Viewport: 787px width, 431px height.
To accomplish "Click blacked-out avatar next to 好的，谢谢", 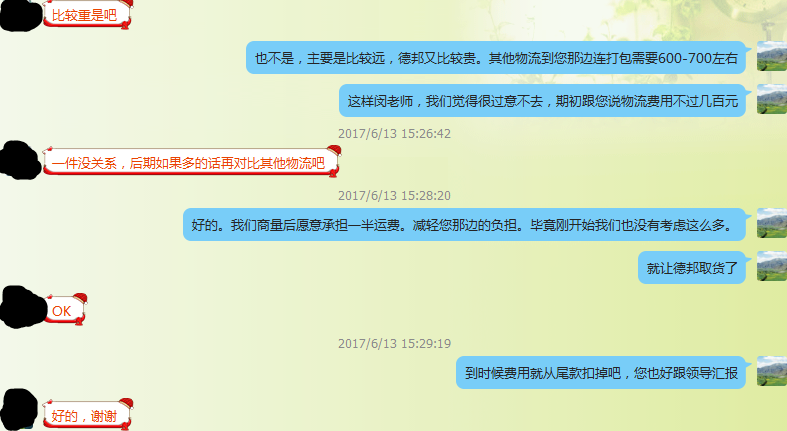I will [19, 410].
